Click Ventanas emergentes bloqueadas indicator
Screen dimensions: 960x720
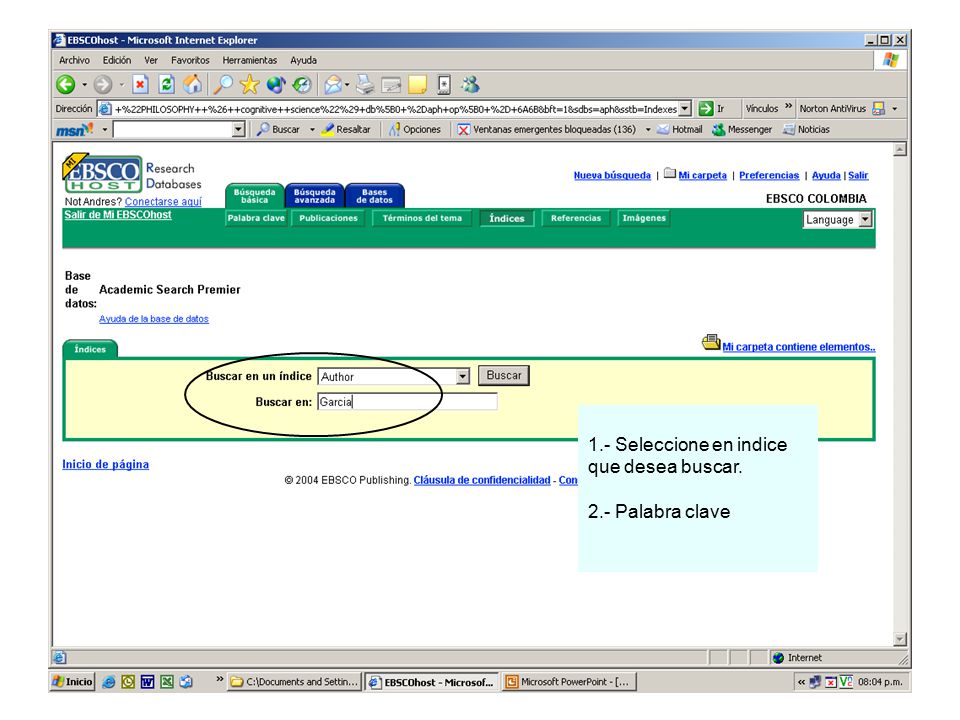point(547,130)
